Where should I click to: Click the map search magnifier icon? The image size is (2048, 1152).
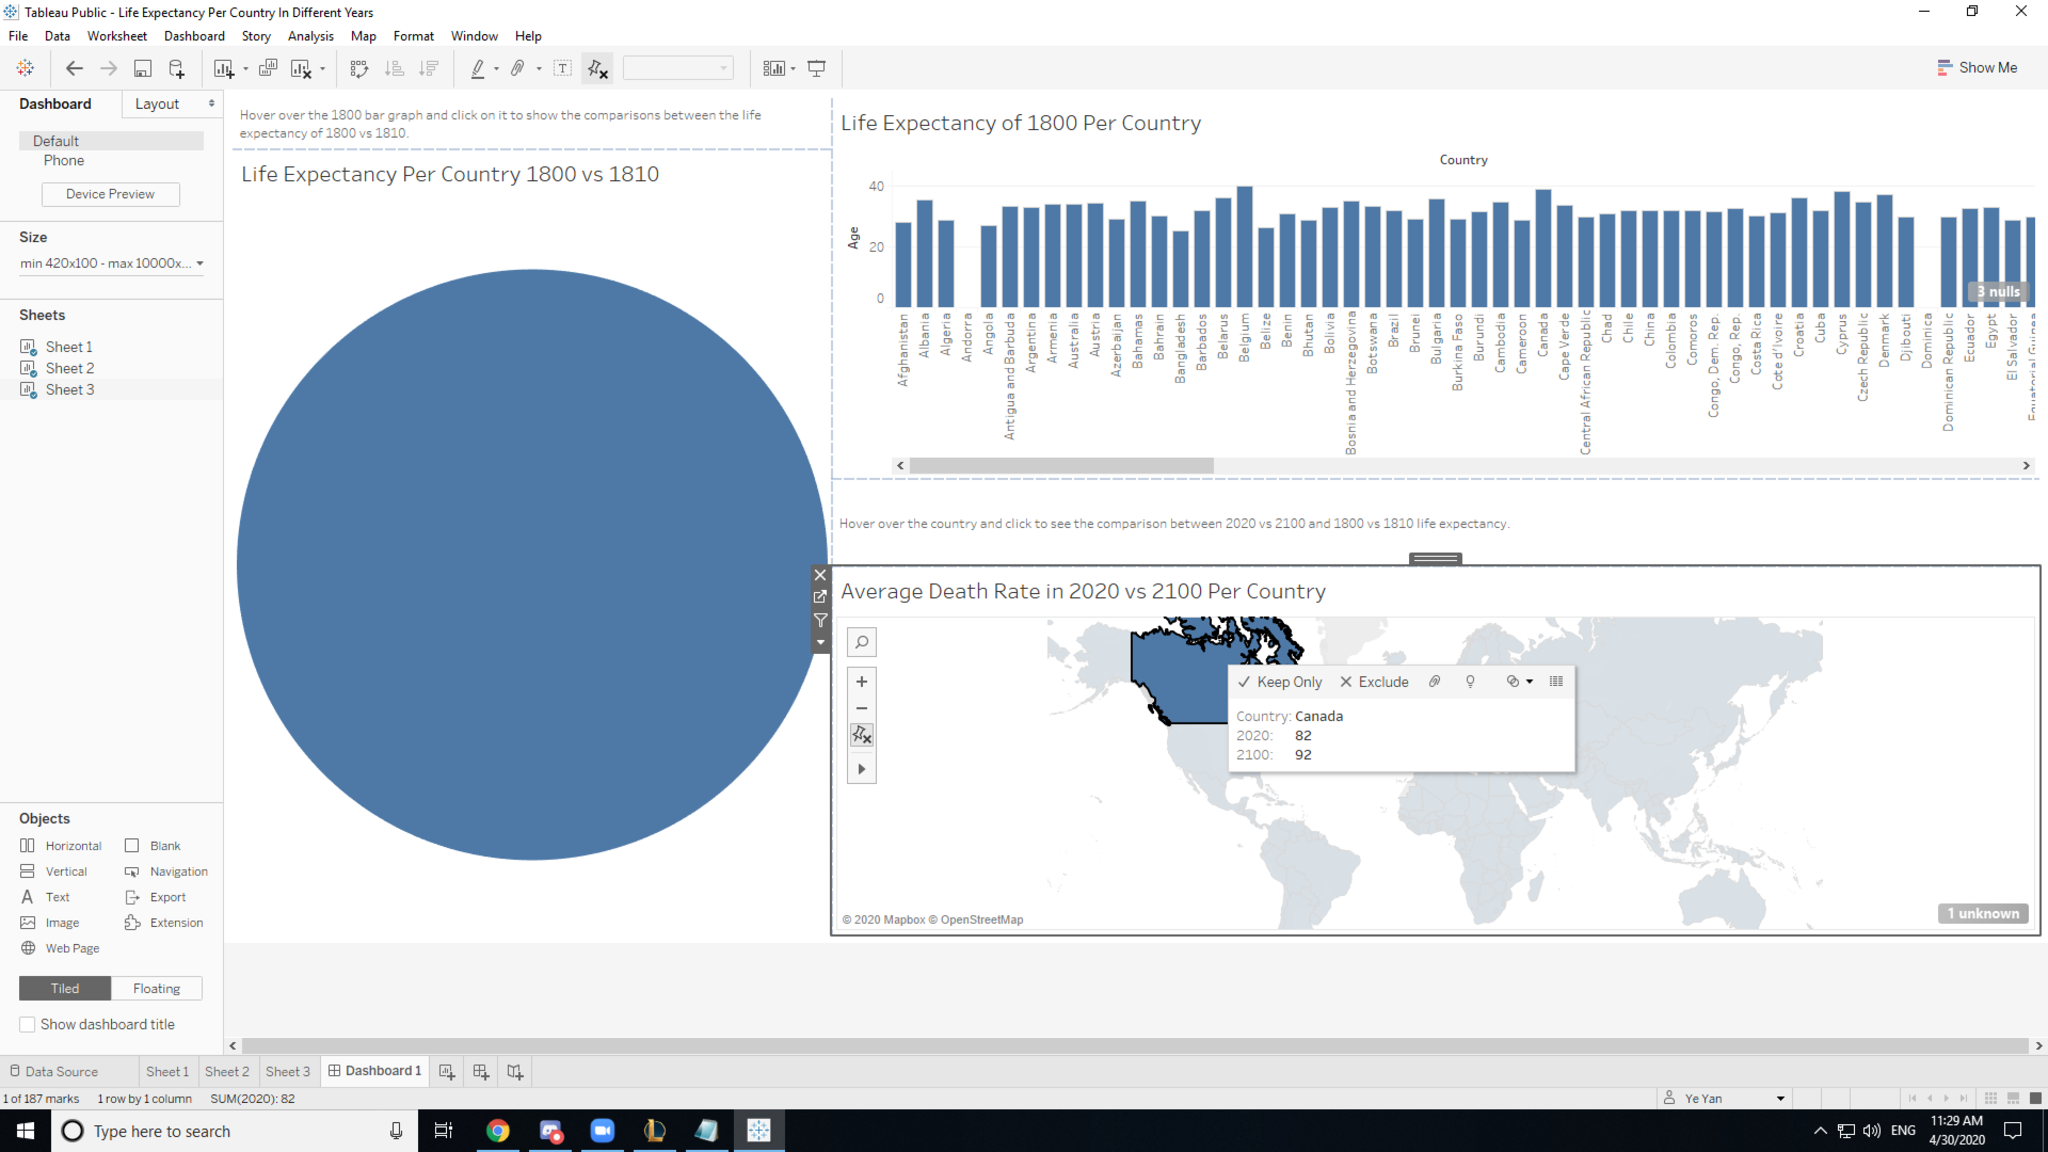click(861, 642)
